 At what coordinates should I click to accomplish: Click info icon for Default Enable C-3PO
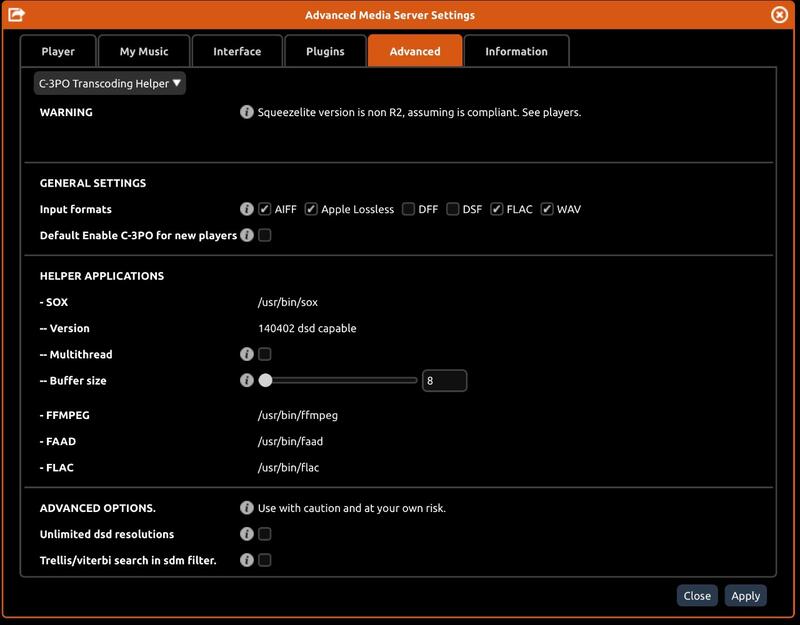[x=247, y=236]
